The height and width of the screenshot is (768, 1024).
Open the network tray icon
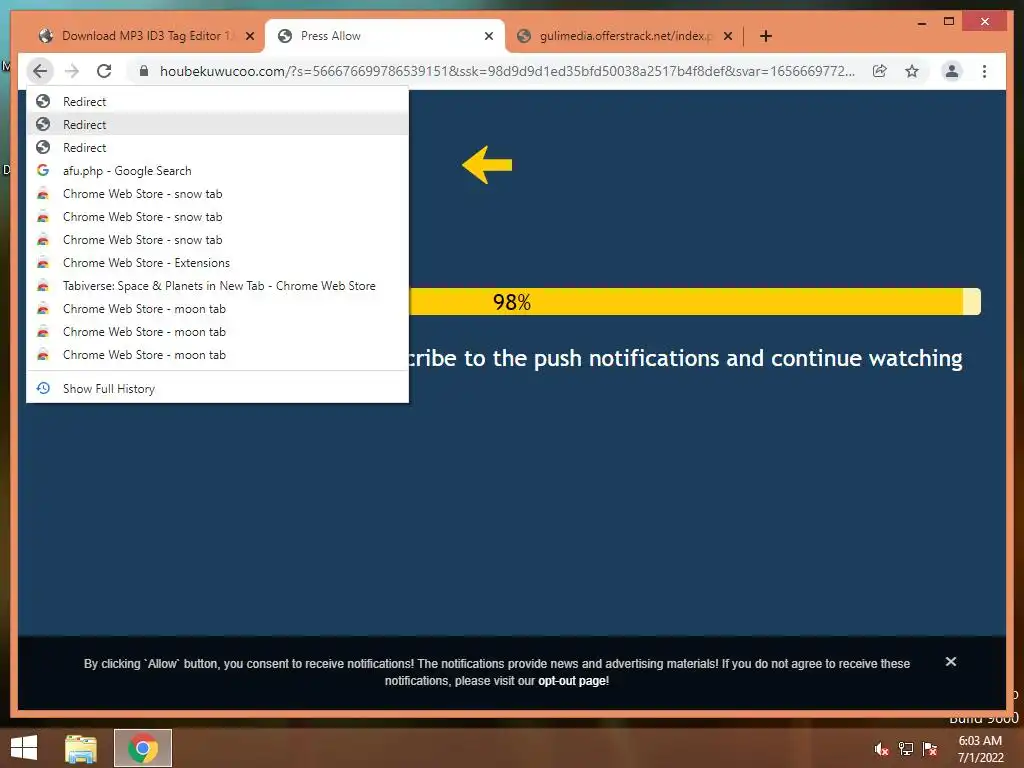click(906, 749)
